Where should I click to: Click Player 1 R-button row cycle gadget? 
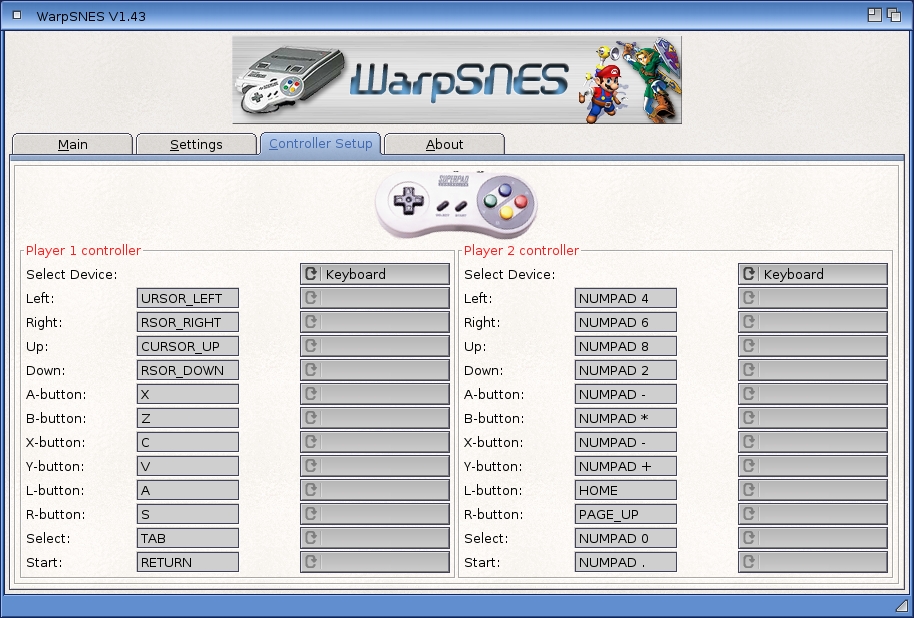375,514
